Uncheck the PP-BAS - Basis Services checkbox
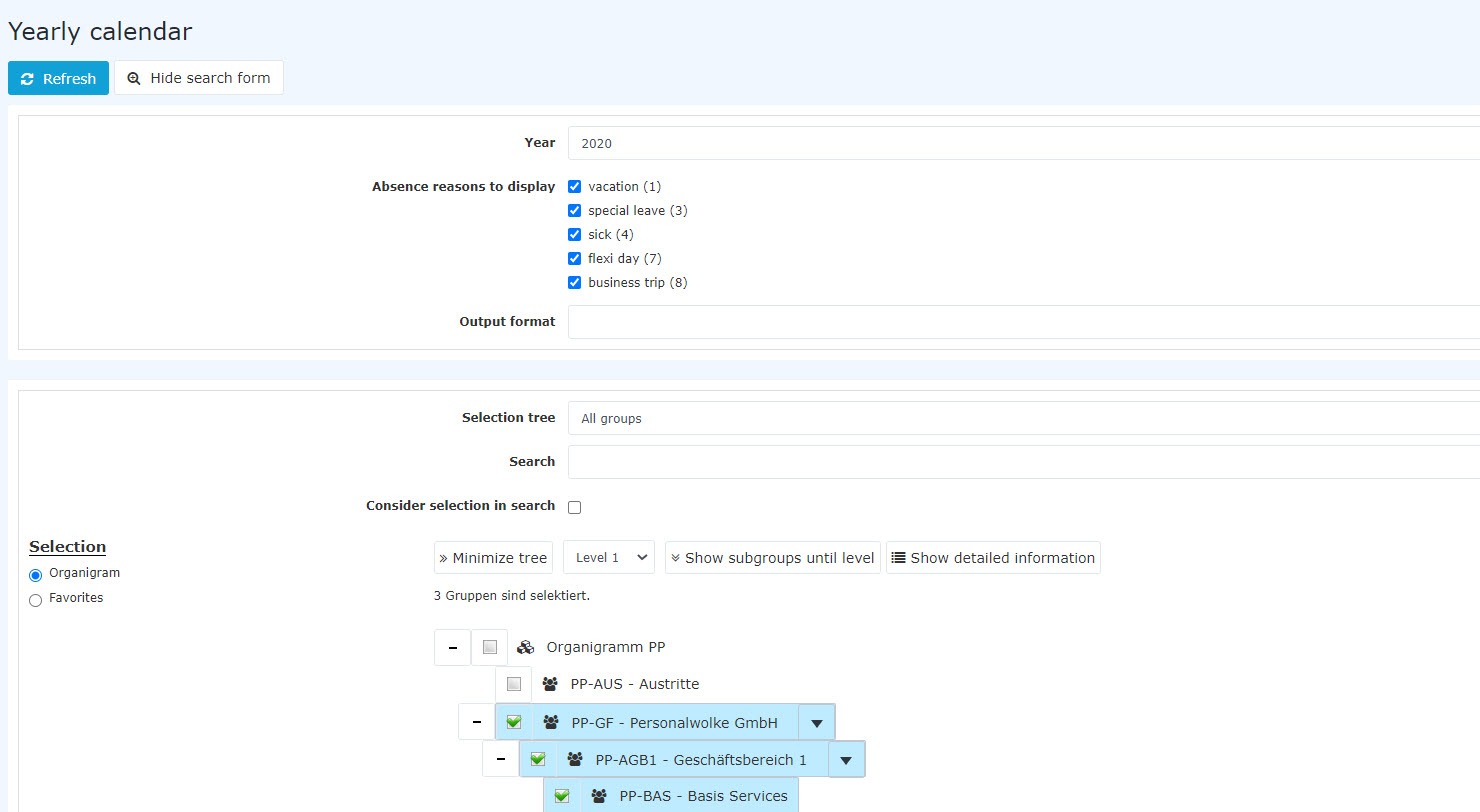This screenshot has height=812, width=1480. (x=562, y=796)
